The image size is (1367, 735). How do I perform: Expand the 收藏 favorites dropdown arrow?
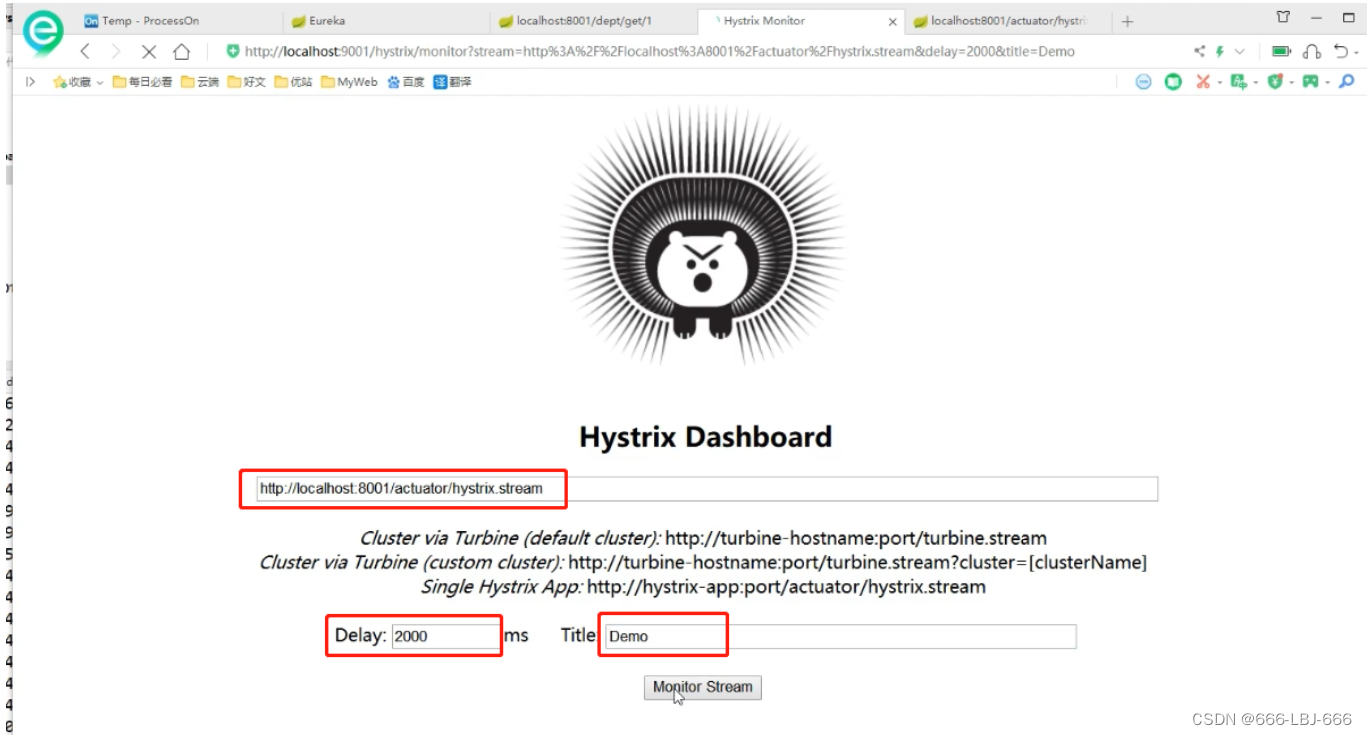click(x=100, y=83)
